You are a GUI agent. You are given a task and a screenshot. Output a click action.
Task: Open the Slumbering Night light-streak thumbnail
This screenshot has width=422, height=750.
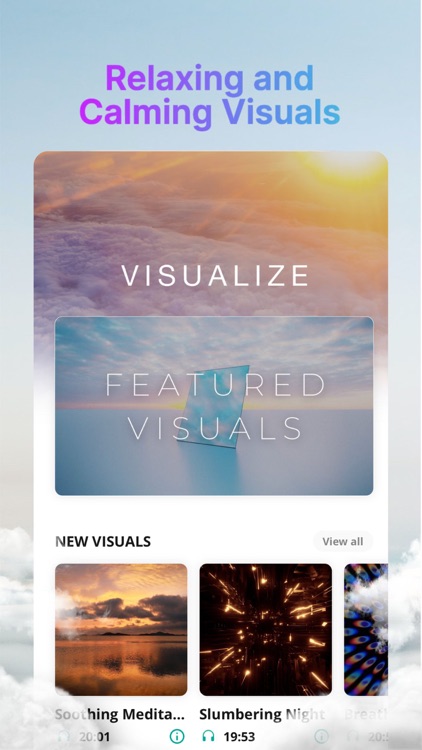tap(266, 629)
